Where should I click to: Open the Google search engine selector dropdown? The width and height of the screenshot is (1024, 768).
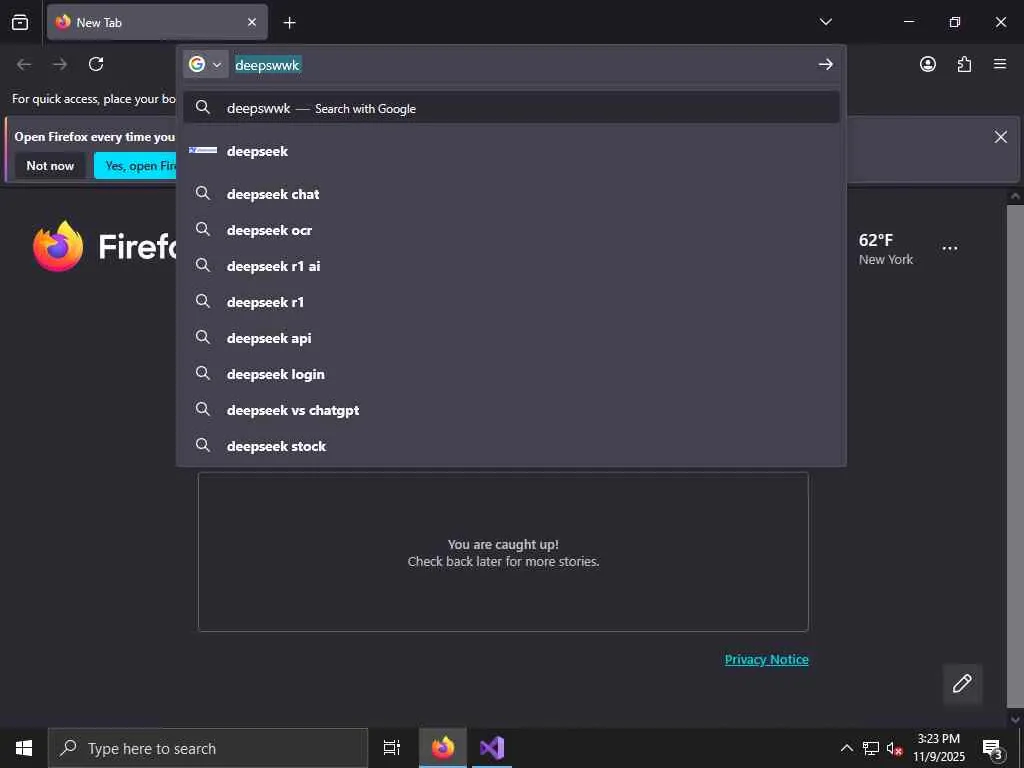pyautogui.click(x=206, y=64)
